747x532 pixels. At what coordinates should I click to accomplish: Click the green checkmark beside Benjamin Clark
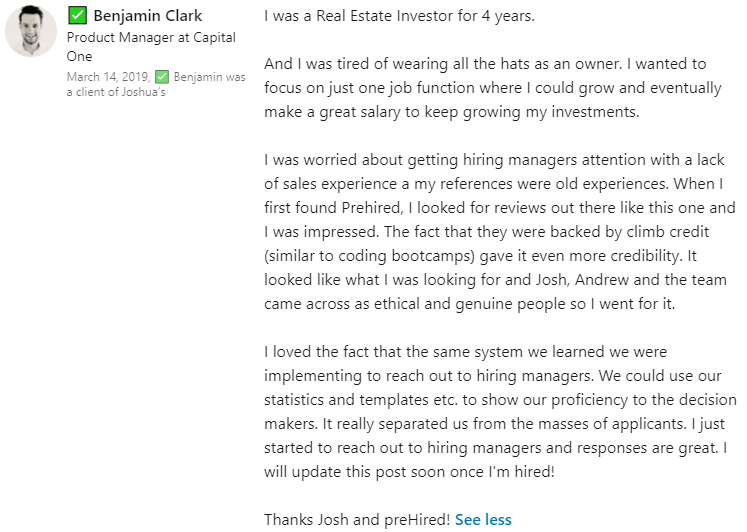coord(77,16)
